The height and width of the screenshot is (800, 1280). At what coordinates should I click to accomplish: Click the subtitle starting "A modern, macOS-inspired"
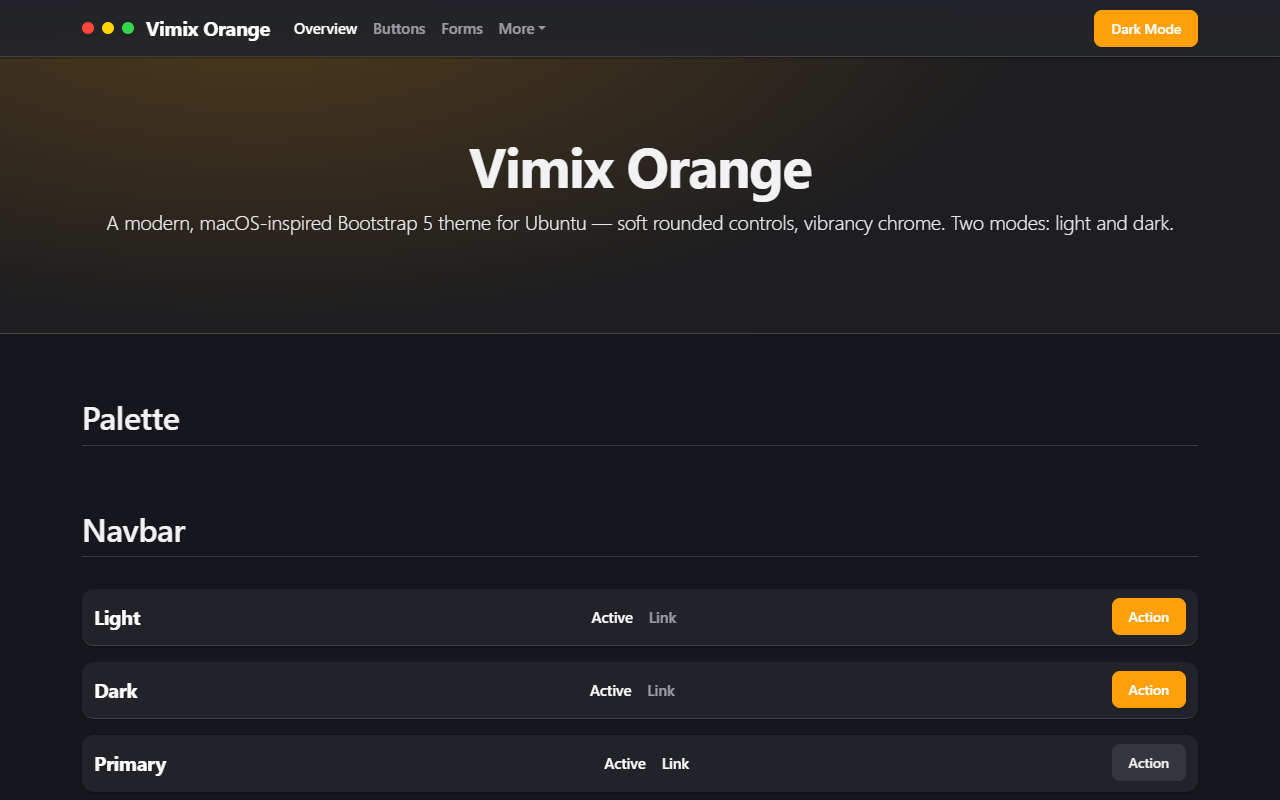(640, 223)
